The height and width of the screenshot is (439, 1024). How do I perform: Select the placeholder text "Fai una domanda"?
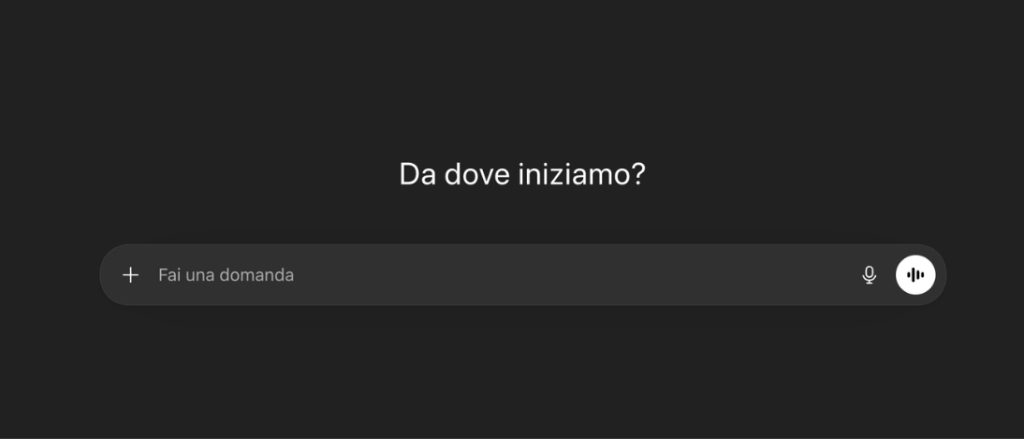point(226,275)
